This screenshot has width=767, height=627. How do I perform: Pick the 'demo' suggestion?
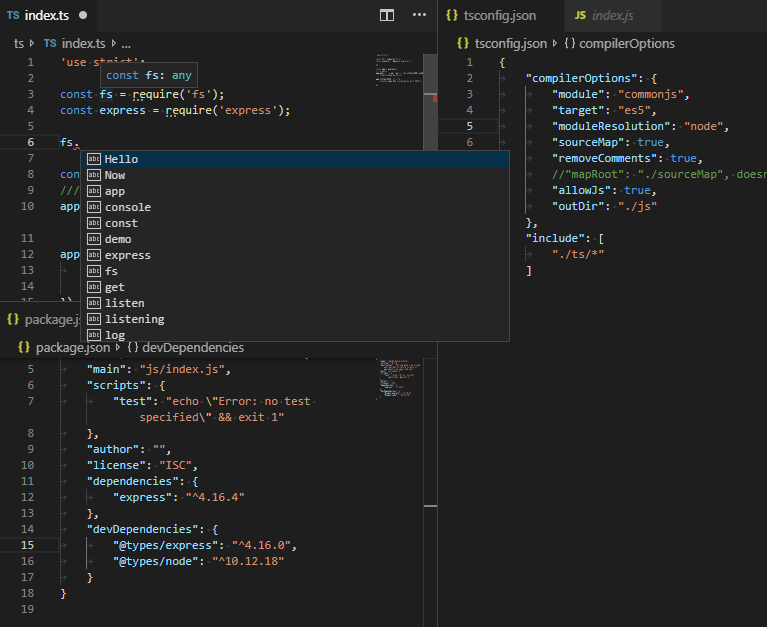(295, 239)
